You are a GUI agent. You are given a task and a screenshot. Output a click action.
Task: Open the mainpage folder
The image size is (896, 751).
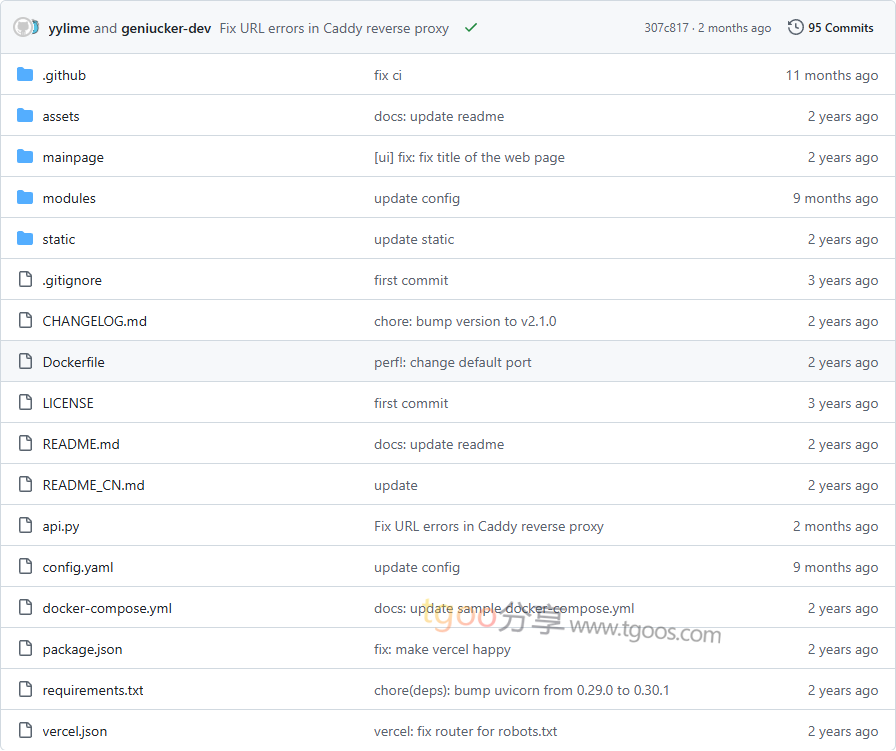(73, 157)
